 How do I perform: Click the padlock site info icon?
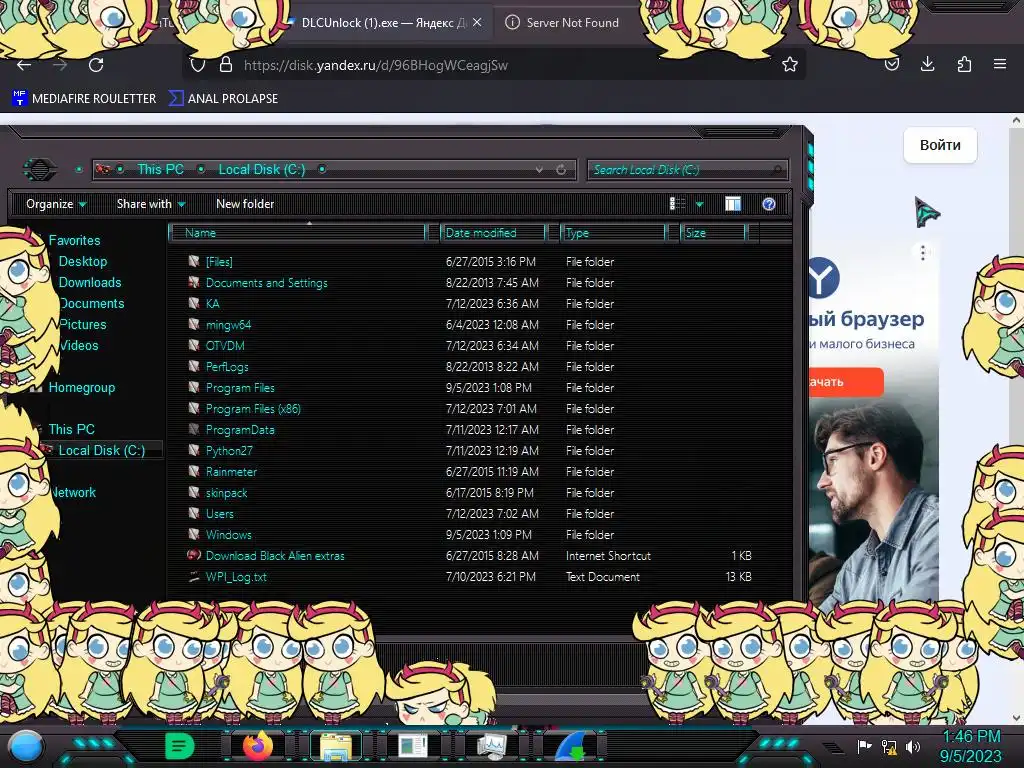coord(226,65)
